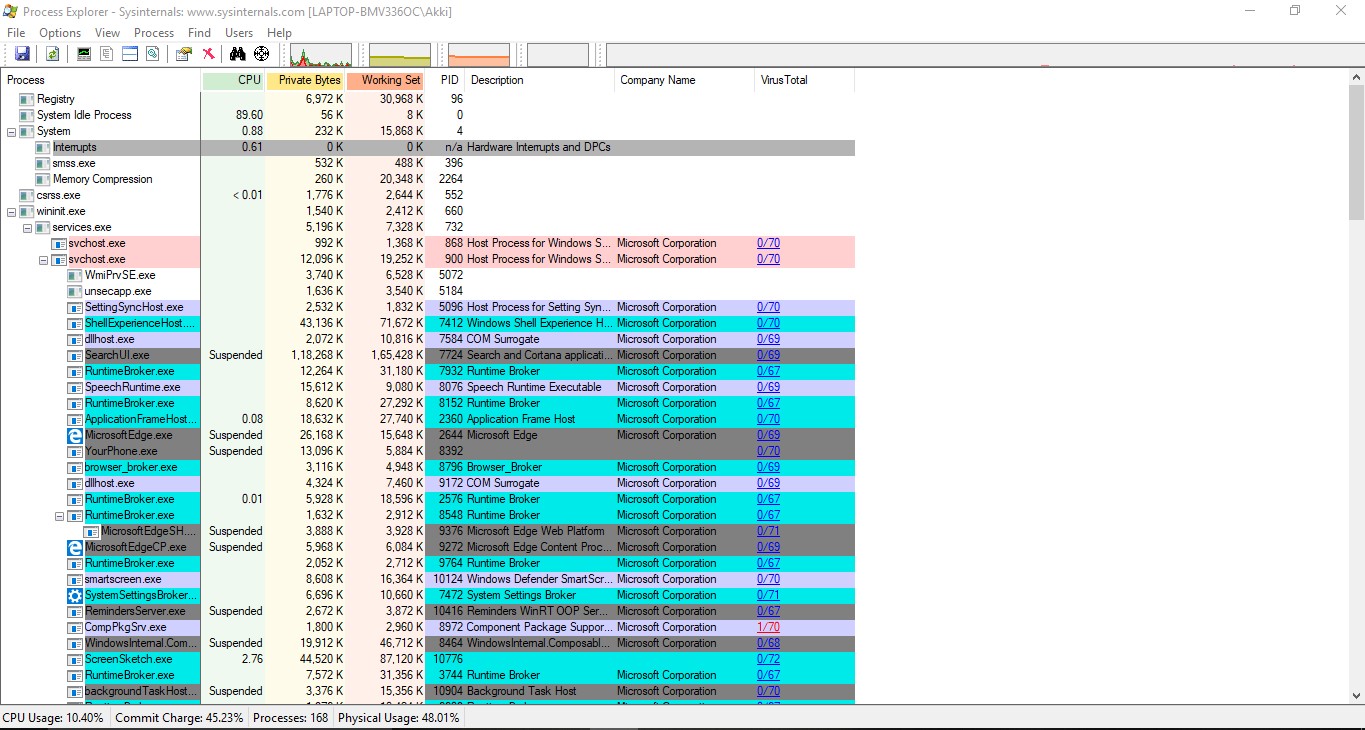Viewport: 1365px width, 730px height.
Task: Click the icon beside SpeechRuntime.exe
Action: [x=75, y=387]
